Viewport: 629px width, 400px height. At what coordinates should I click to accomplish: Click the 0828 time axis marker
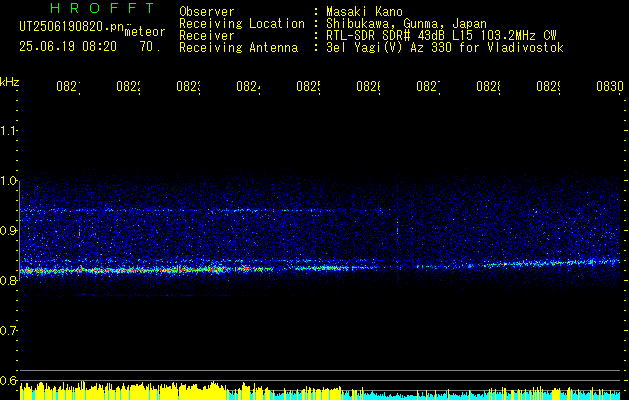coord(488,87)
